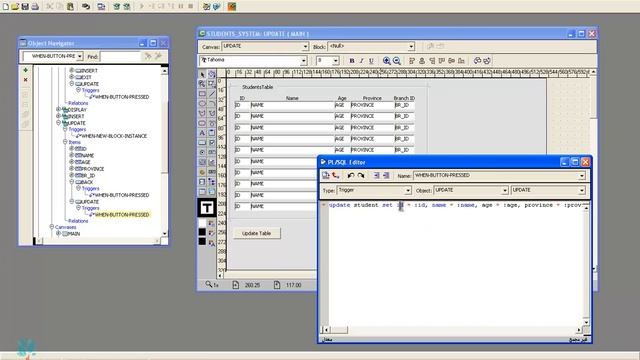Open a form via the folder icon
This screenshot has width=640, height=360.
16,7
